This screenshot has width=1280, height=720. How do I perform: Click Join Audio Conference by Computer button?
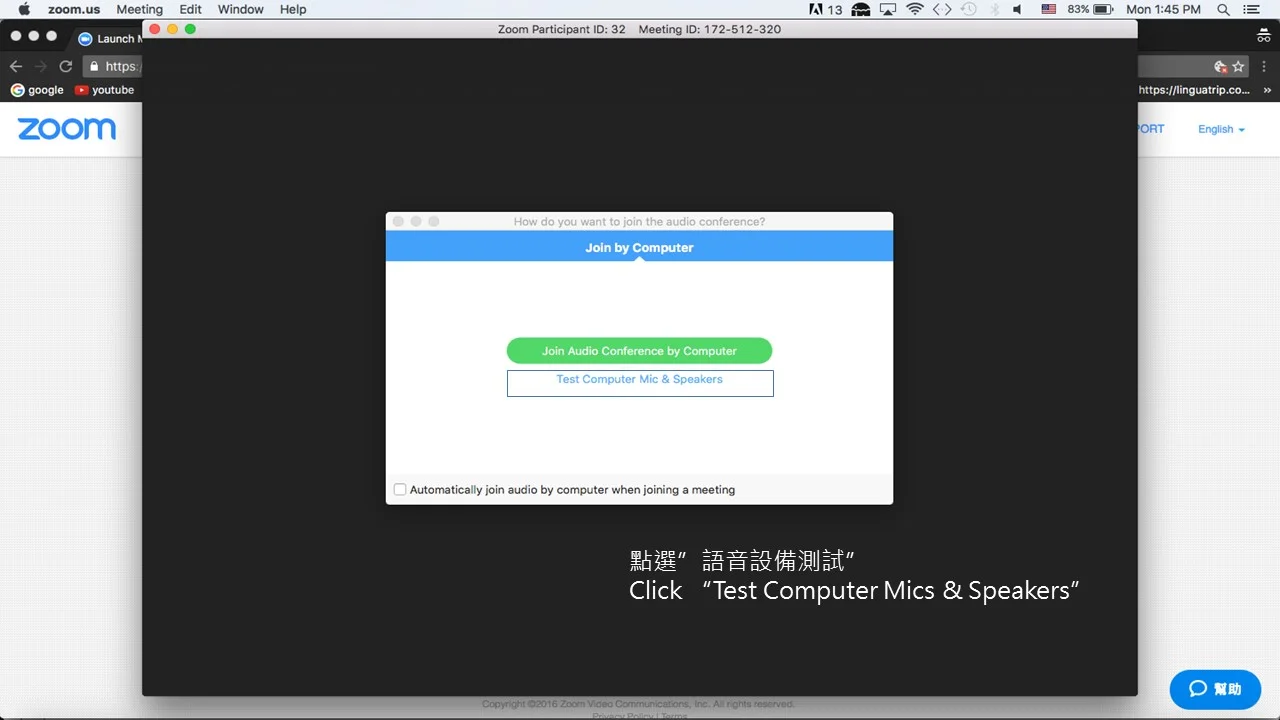pos(639,351)
